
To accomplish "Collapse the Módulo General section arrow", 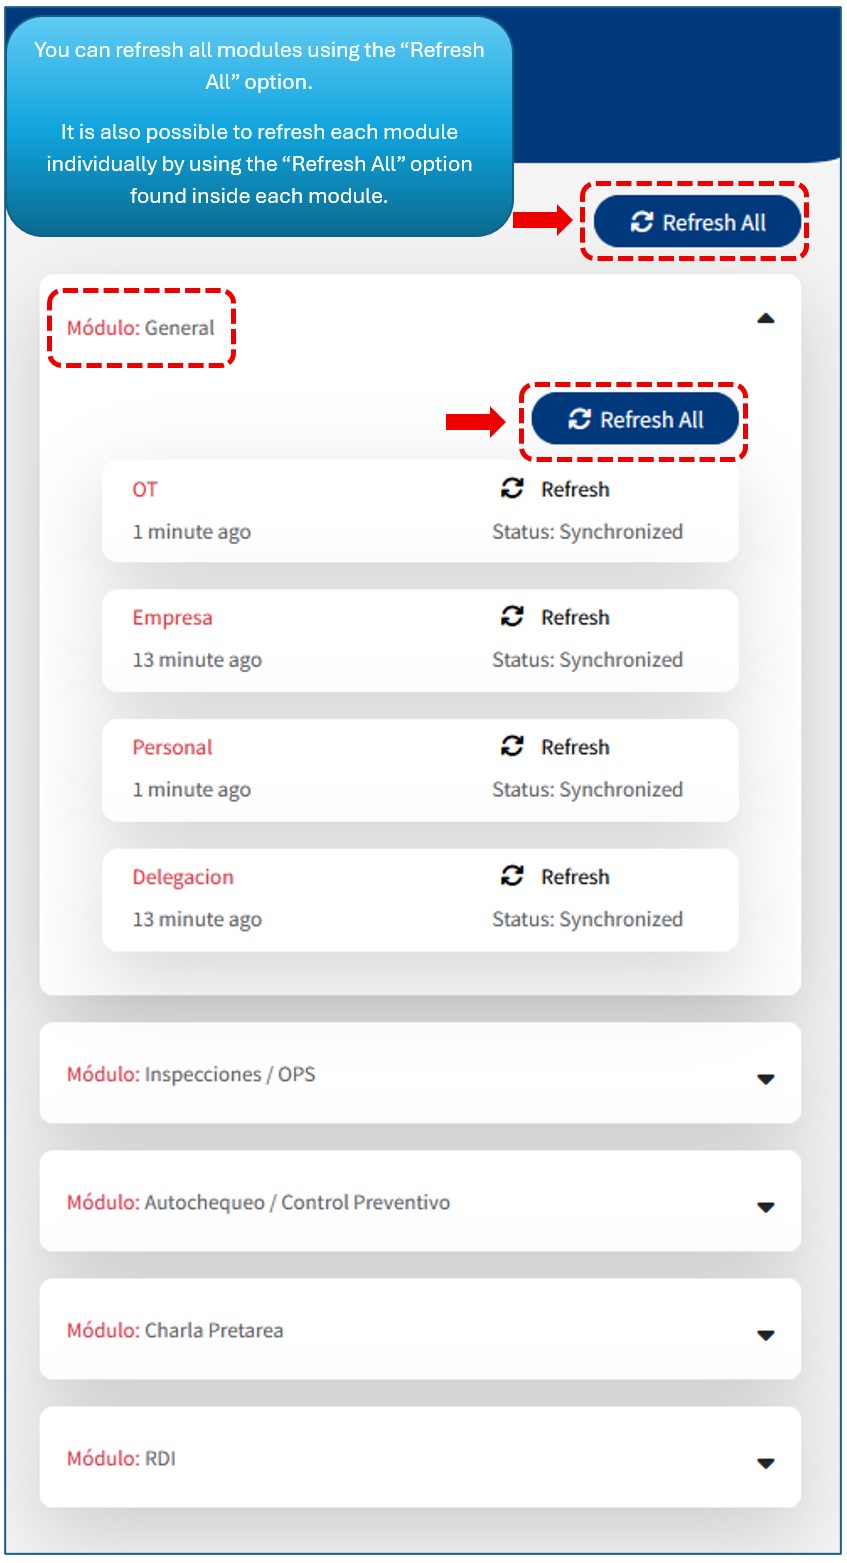I will pyautogui.click(x=765, y=319).
